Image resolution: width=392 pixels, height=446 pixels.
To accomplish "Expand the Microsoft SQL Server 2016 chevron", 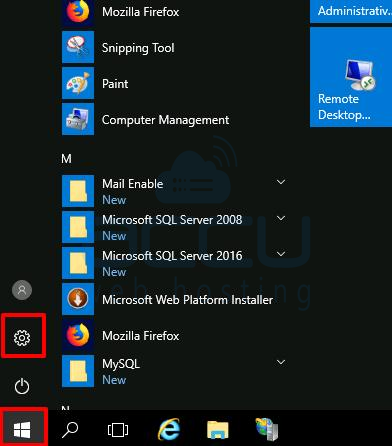I will [281, 254].
